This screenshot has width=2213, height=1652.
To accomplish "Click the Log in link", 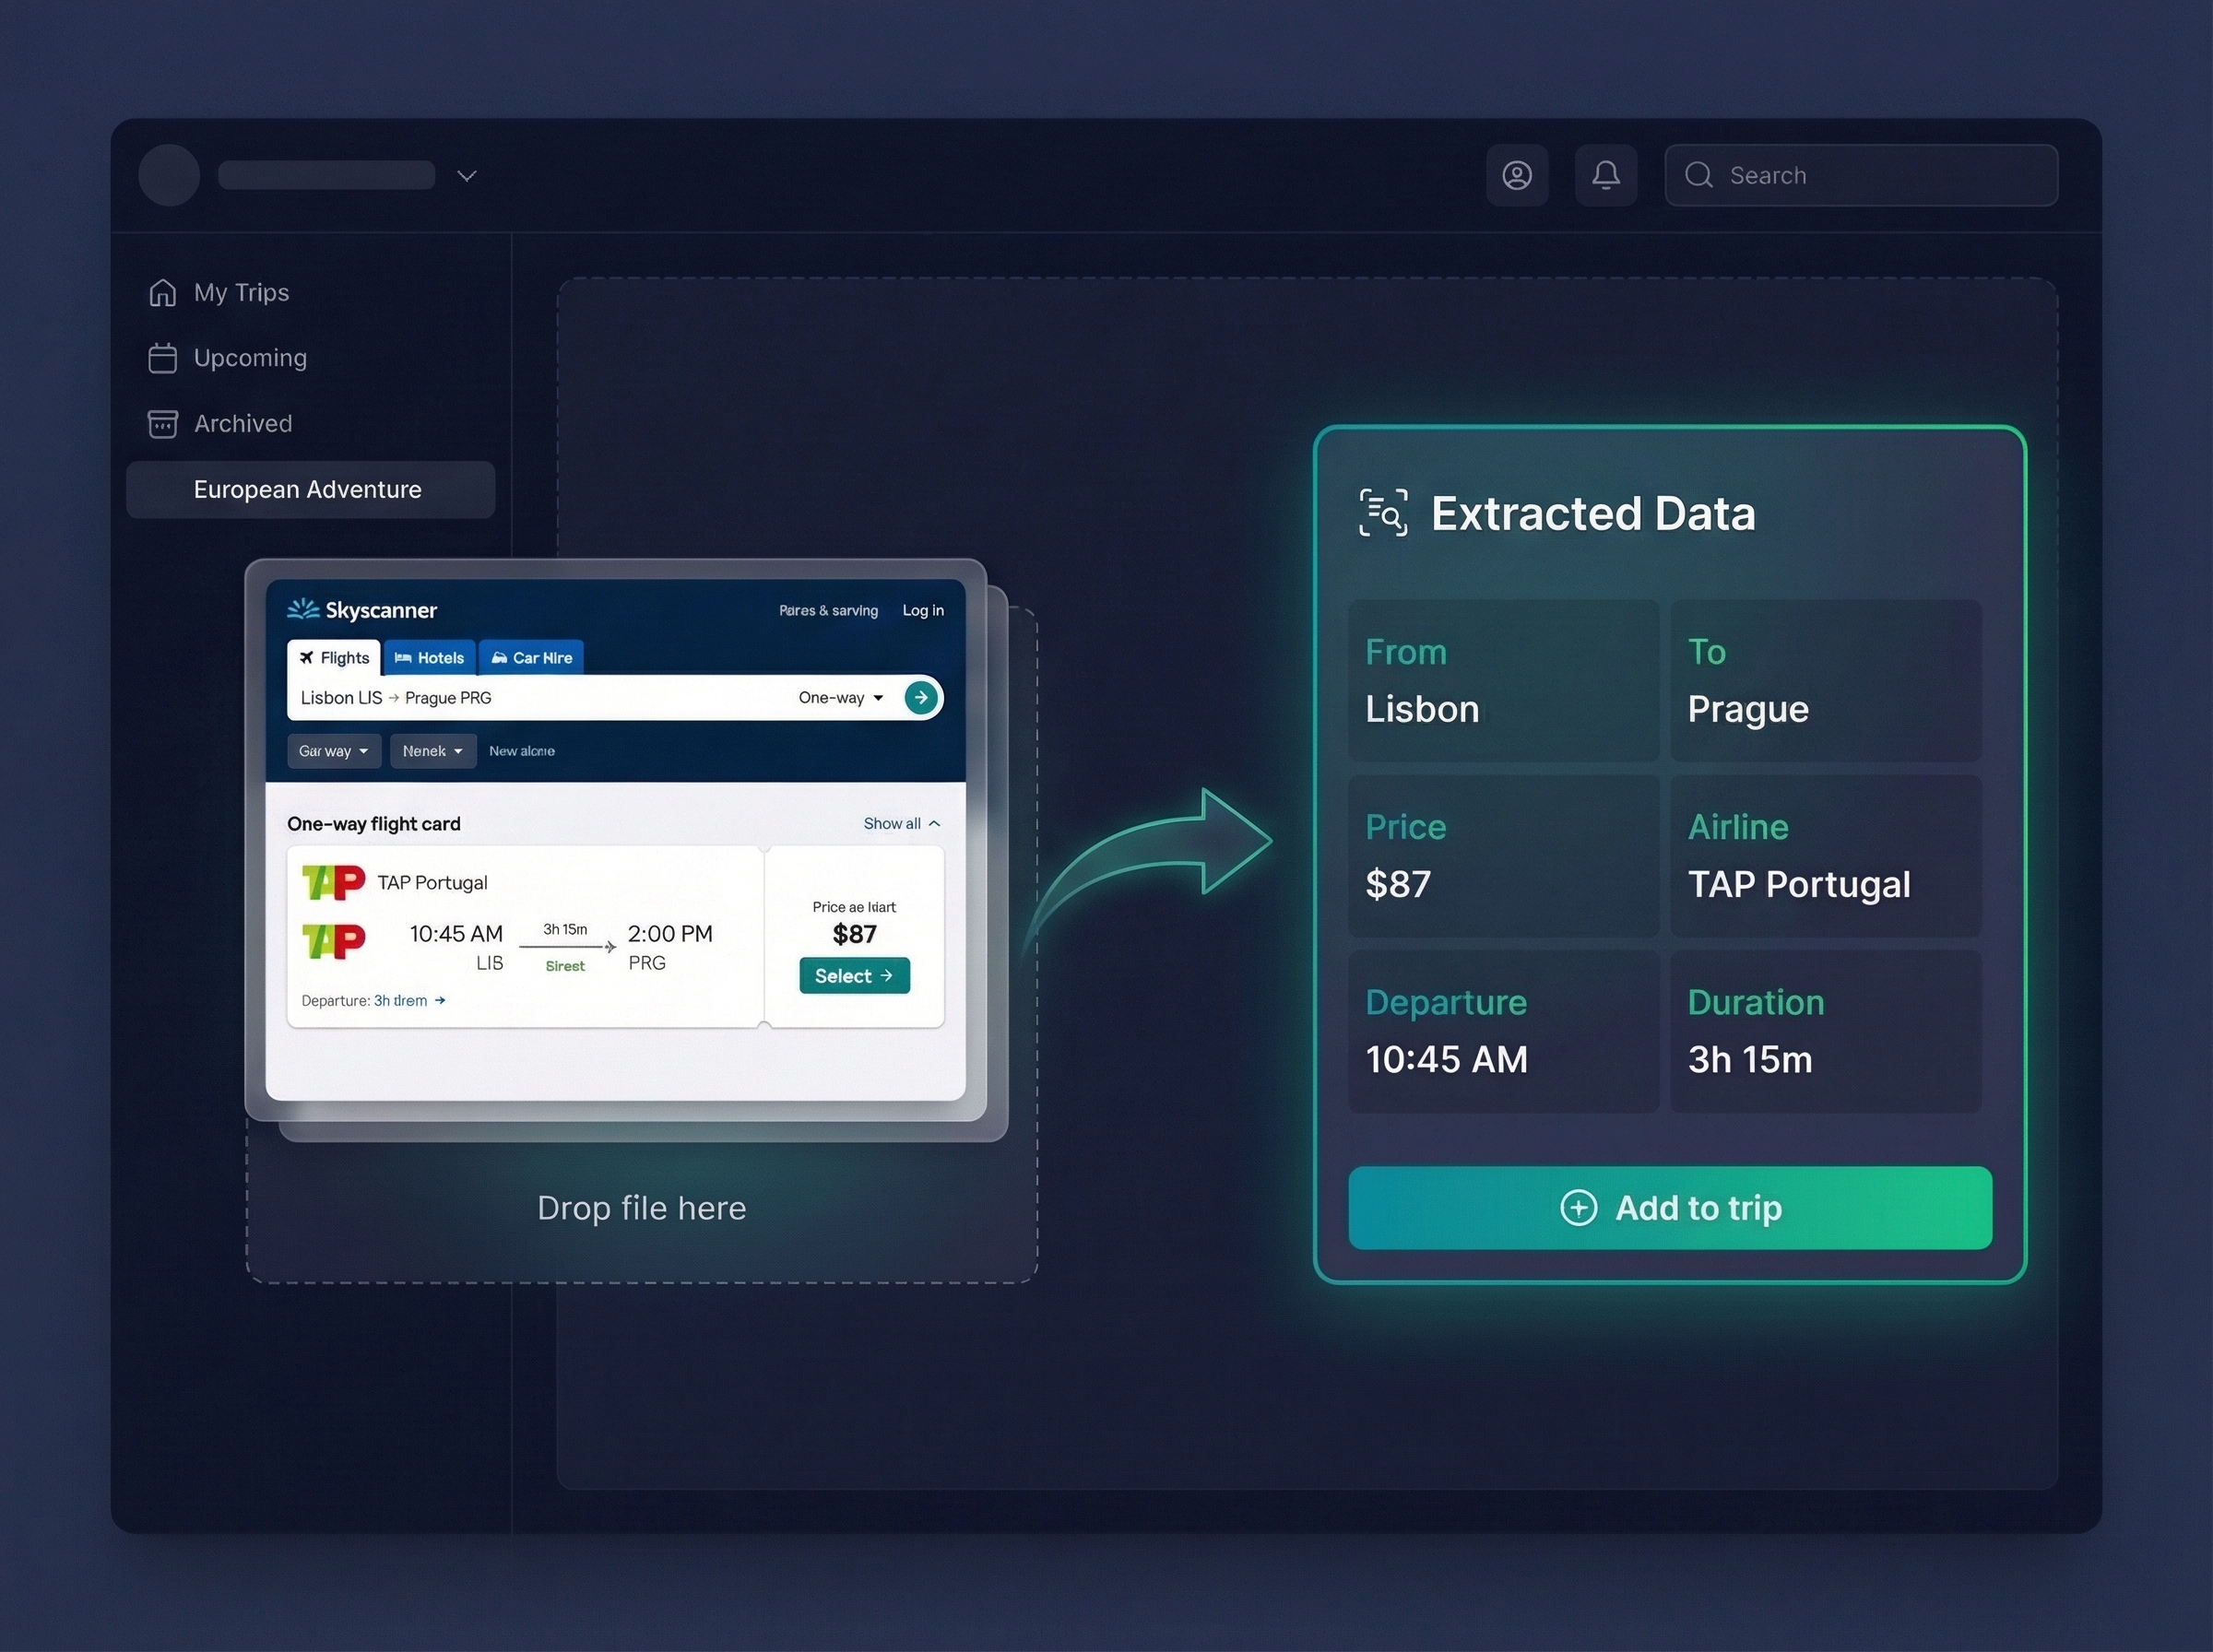I will click(922, 610).
